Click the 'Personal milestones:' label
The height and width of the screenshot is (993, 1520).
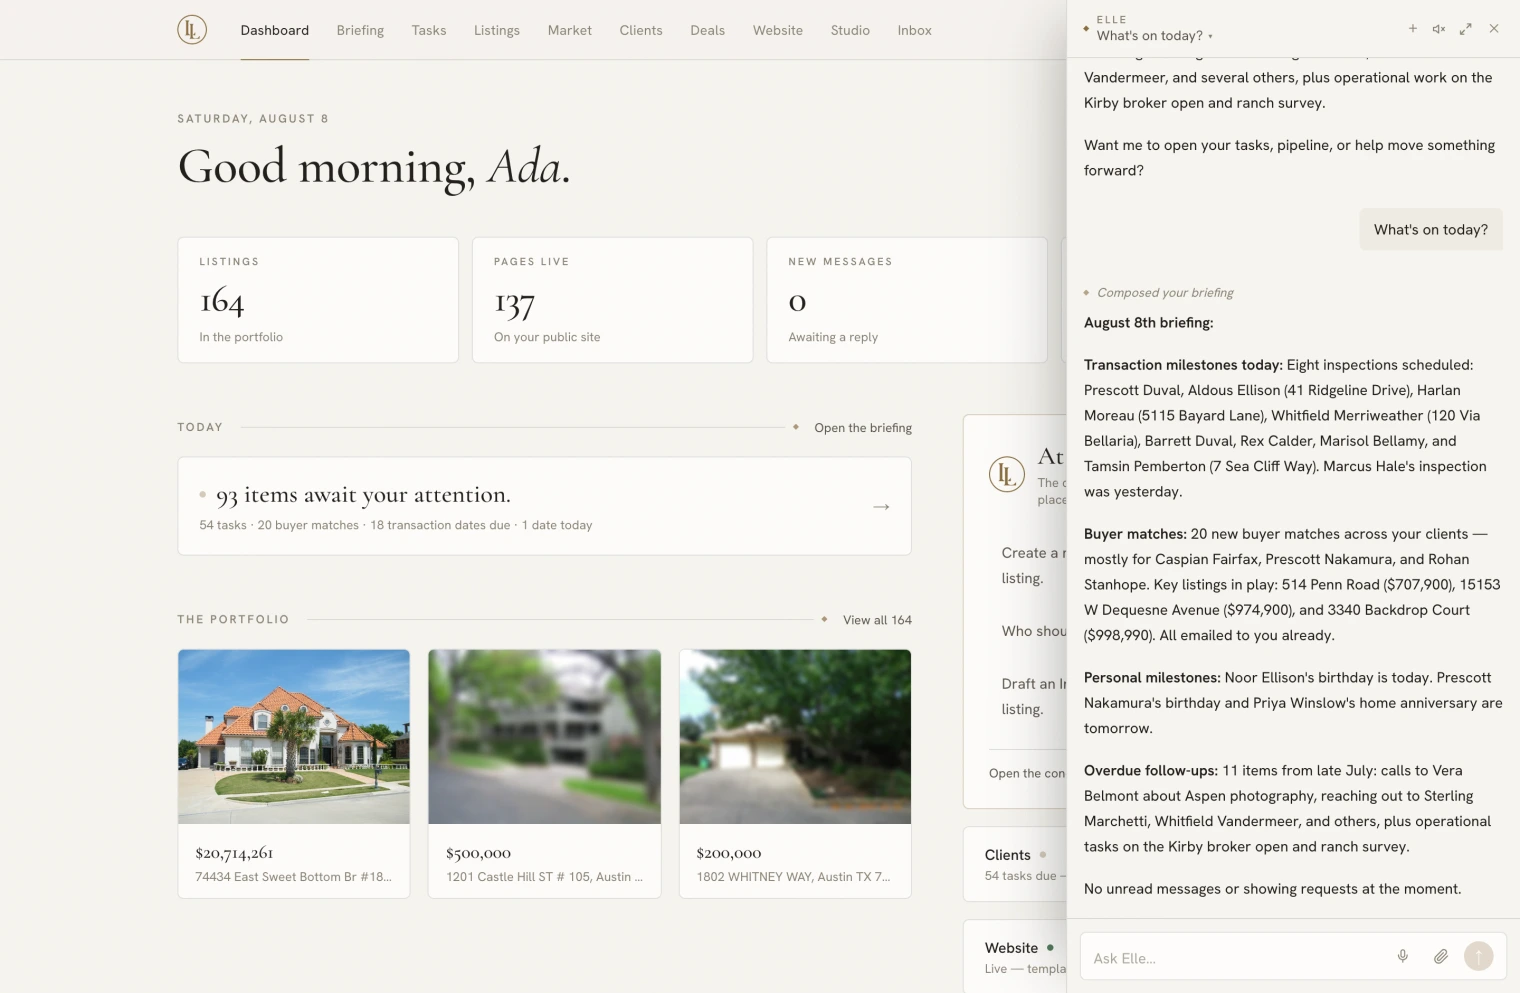tap(1152, 678)
